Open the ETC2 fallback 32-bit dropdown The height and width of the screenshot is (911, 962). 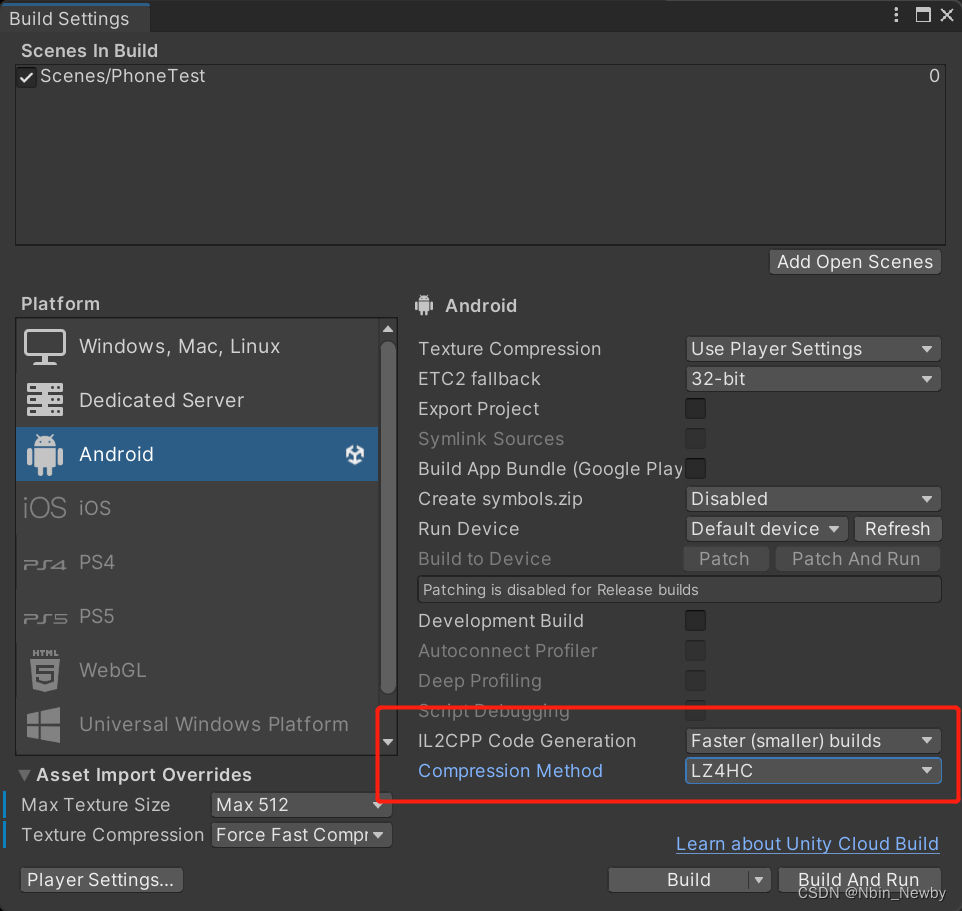813,379
